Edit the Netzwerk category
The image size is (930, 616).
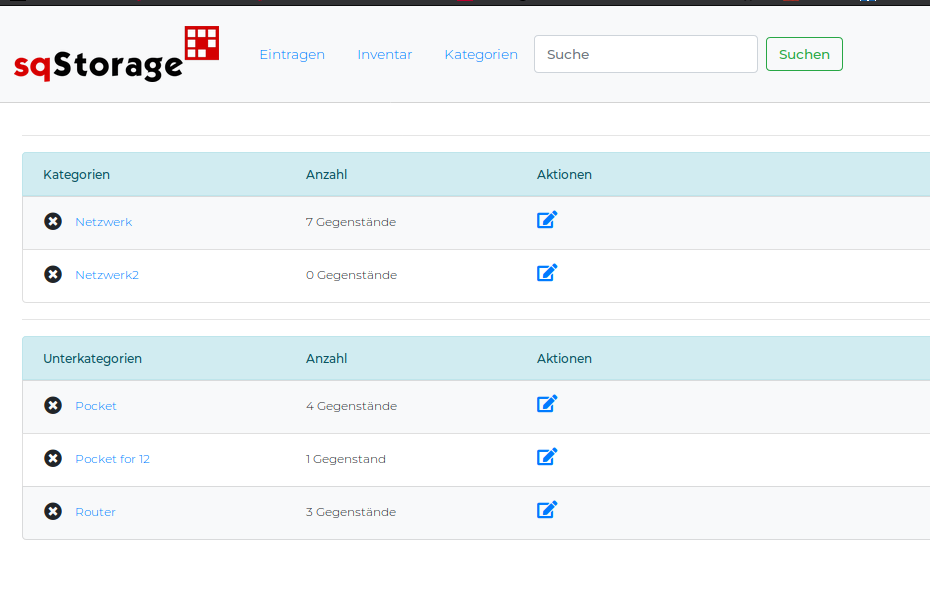[x=547, y=220]
